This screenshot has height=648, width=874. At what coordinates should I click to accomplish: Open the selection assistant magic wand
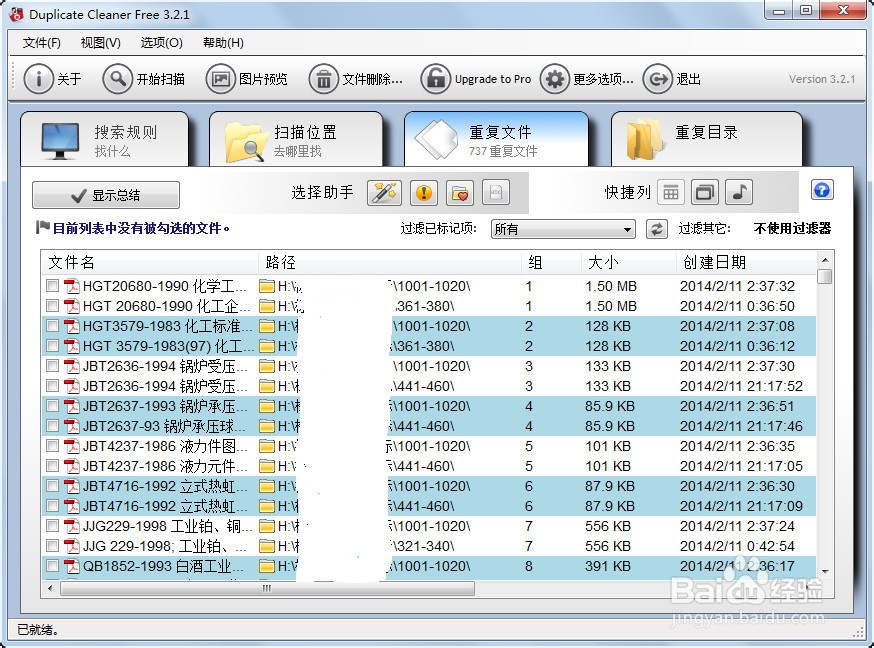pyautogui.click(x=385, y=193)
